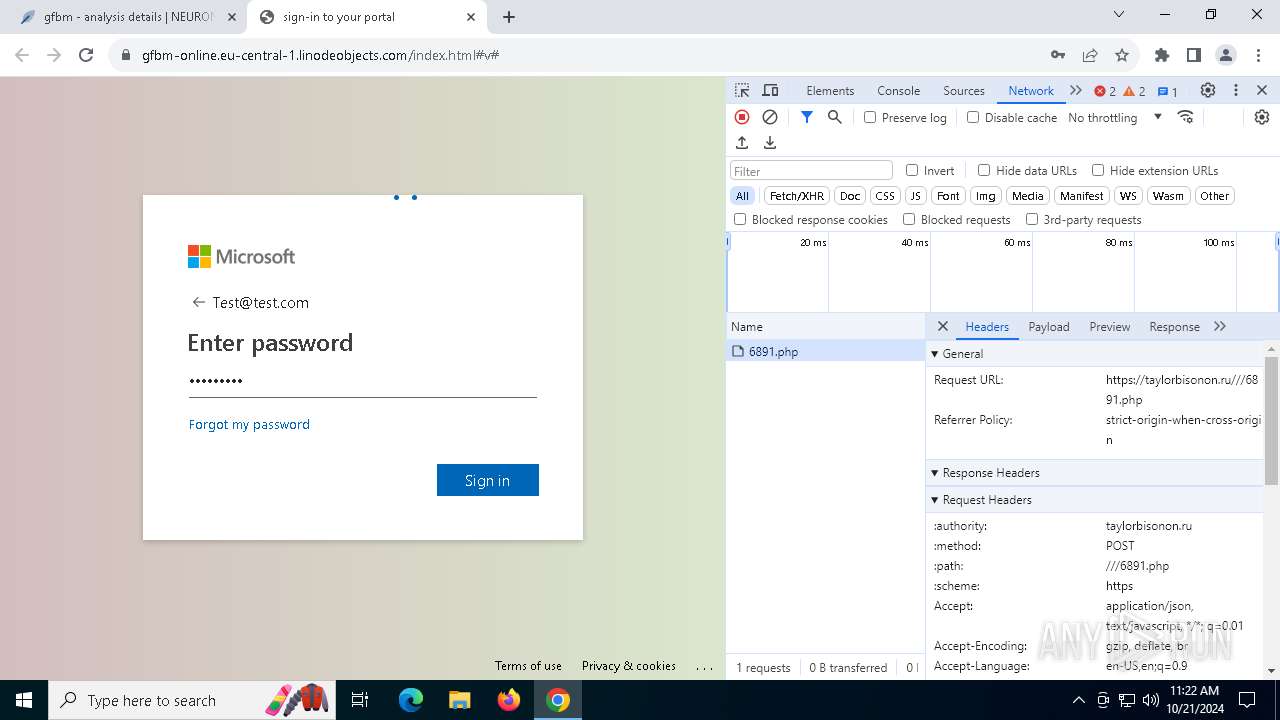Switch to the Sources tab
The height and width of the screenshot is (720, 1280).
pos(964,90)
